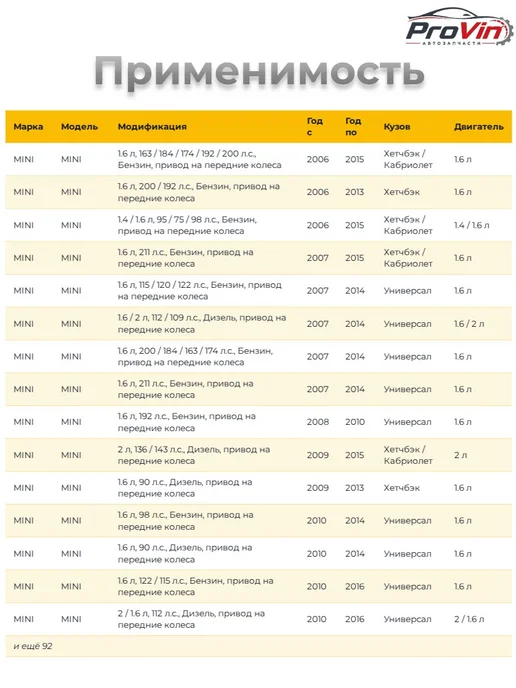Click the Год с column header

pyautogui.click(x=315, y=126)
